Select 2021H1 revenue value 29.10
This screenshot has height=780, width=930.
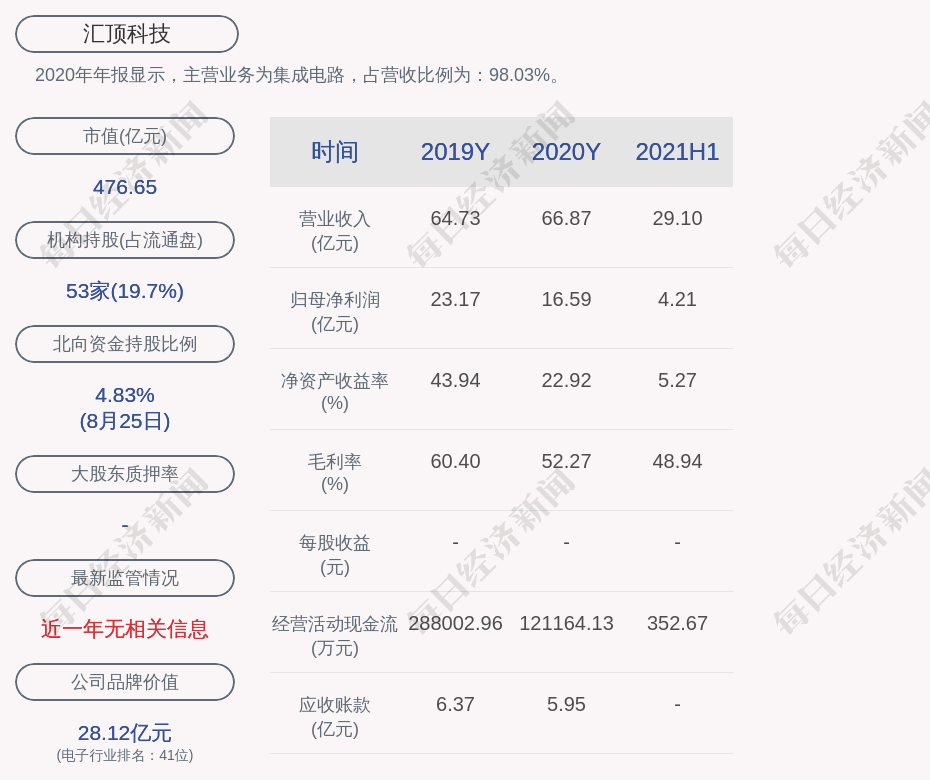(x=677, y=218)
